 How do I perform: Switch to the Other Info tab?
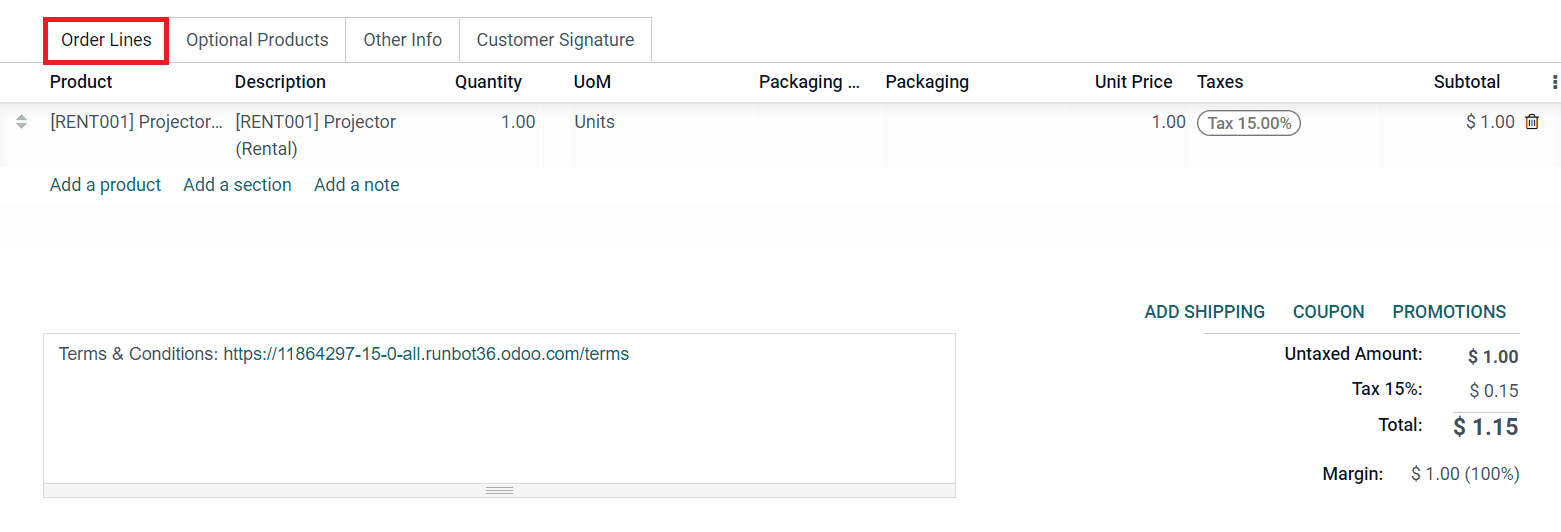(x=402, y=40)
